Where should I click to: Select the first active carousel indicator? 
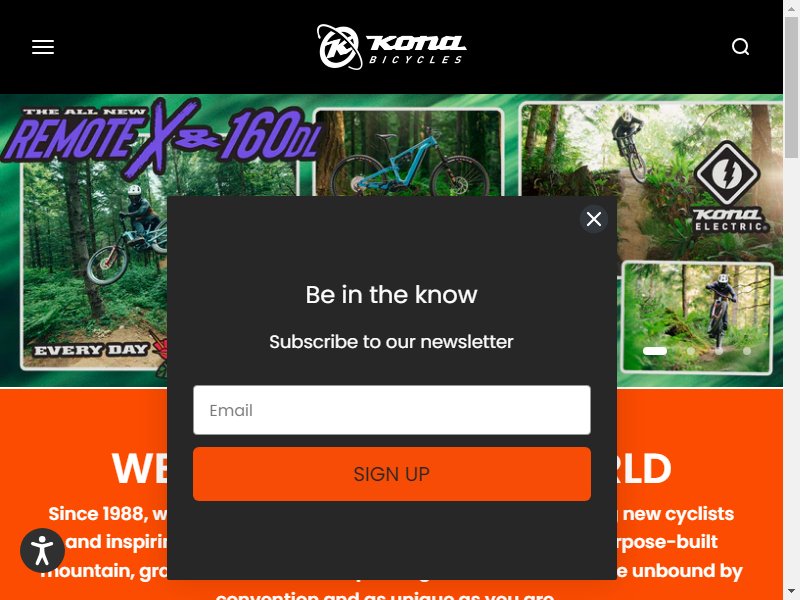655,351
